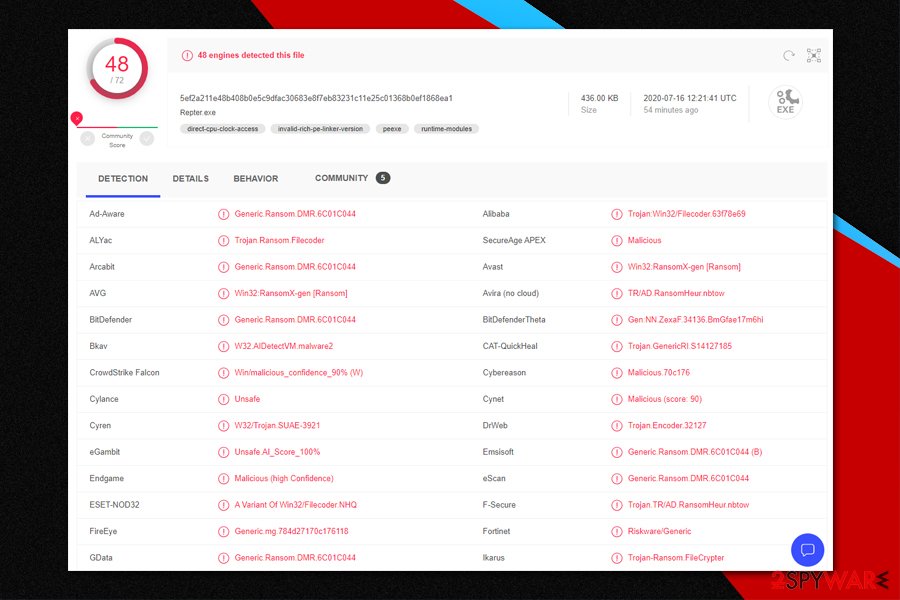Click the 48/72 detection score circle
The width and height of the screenshot is (900, 600).
click(117, 68)
